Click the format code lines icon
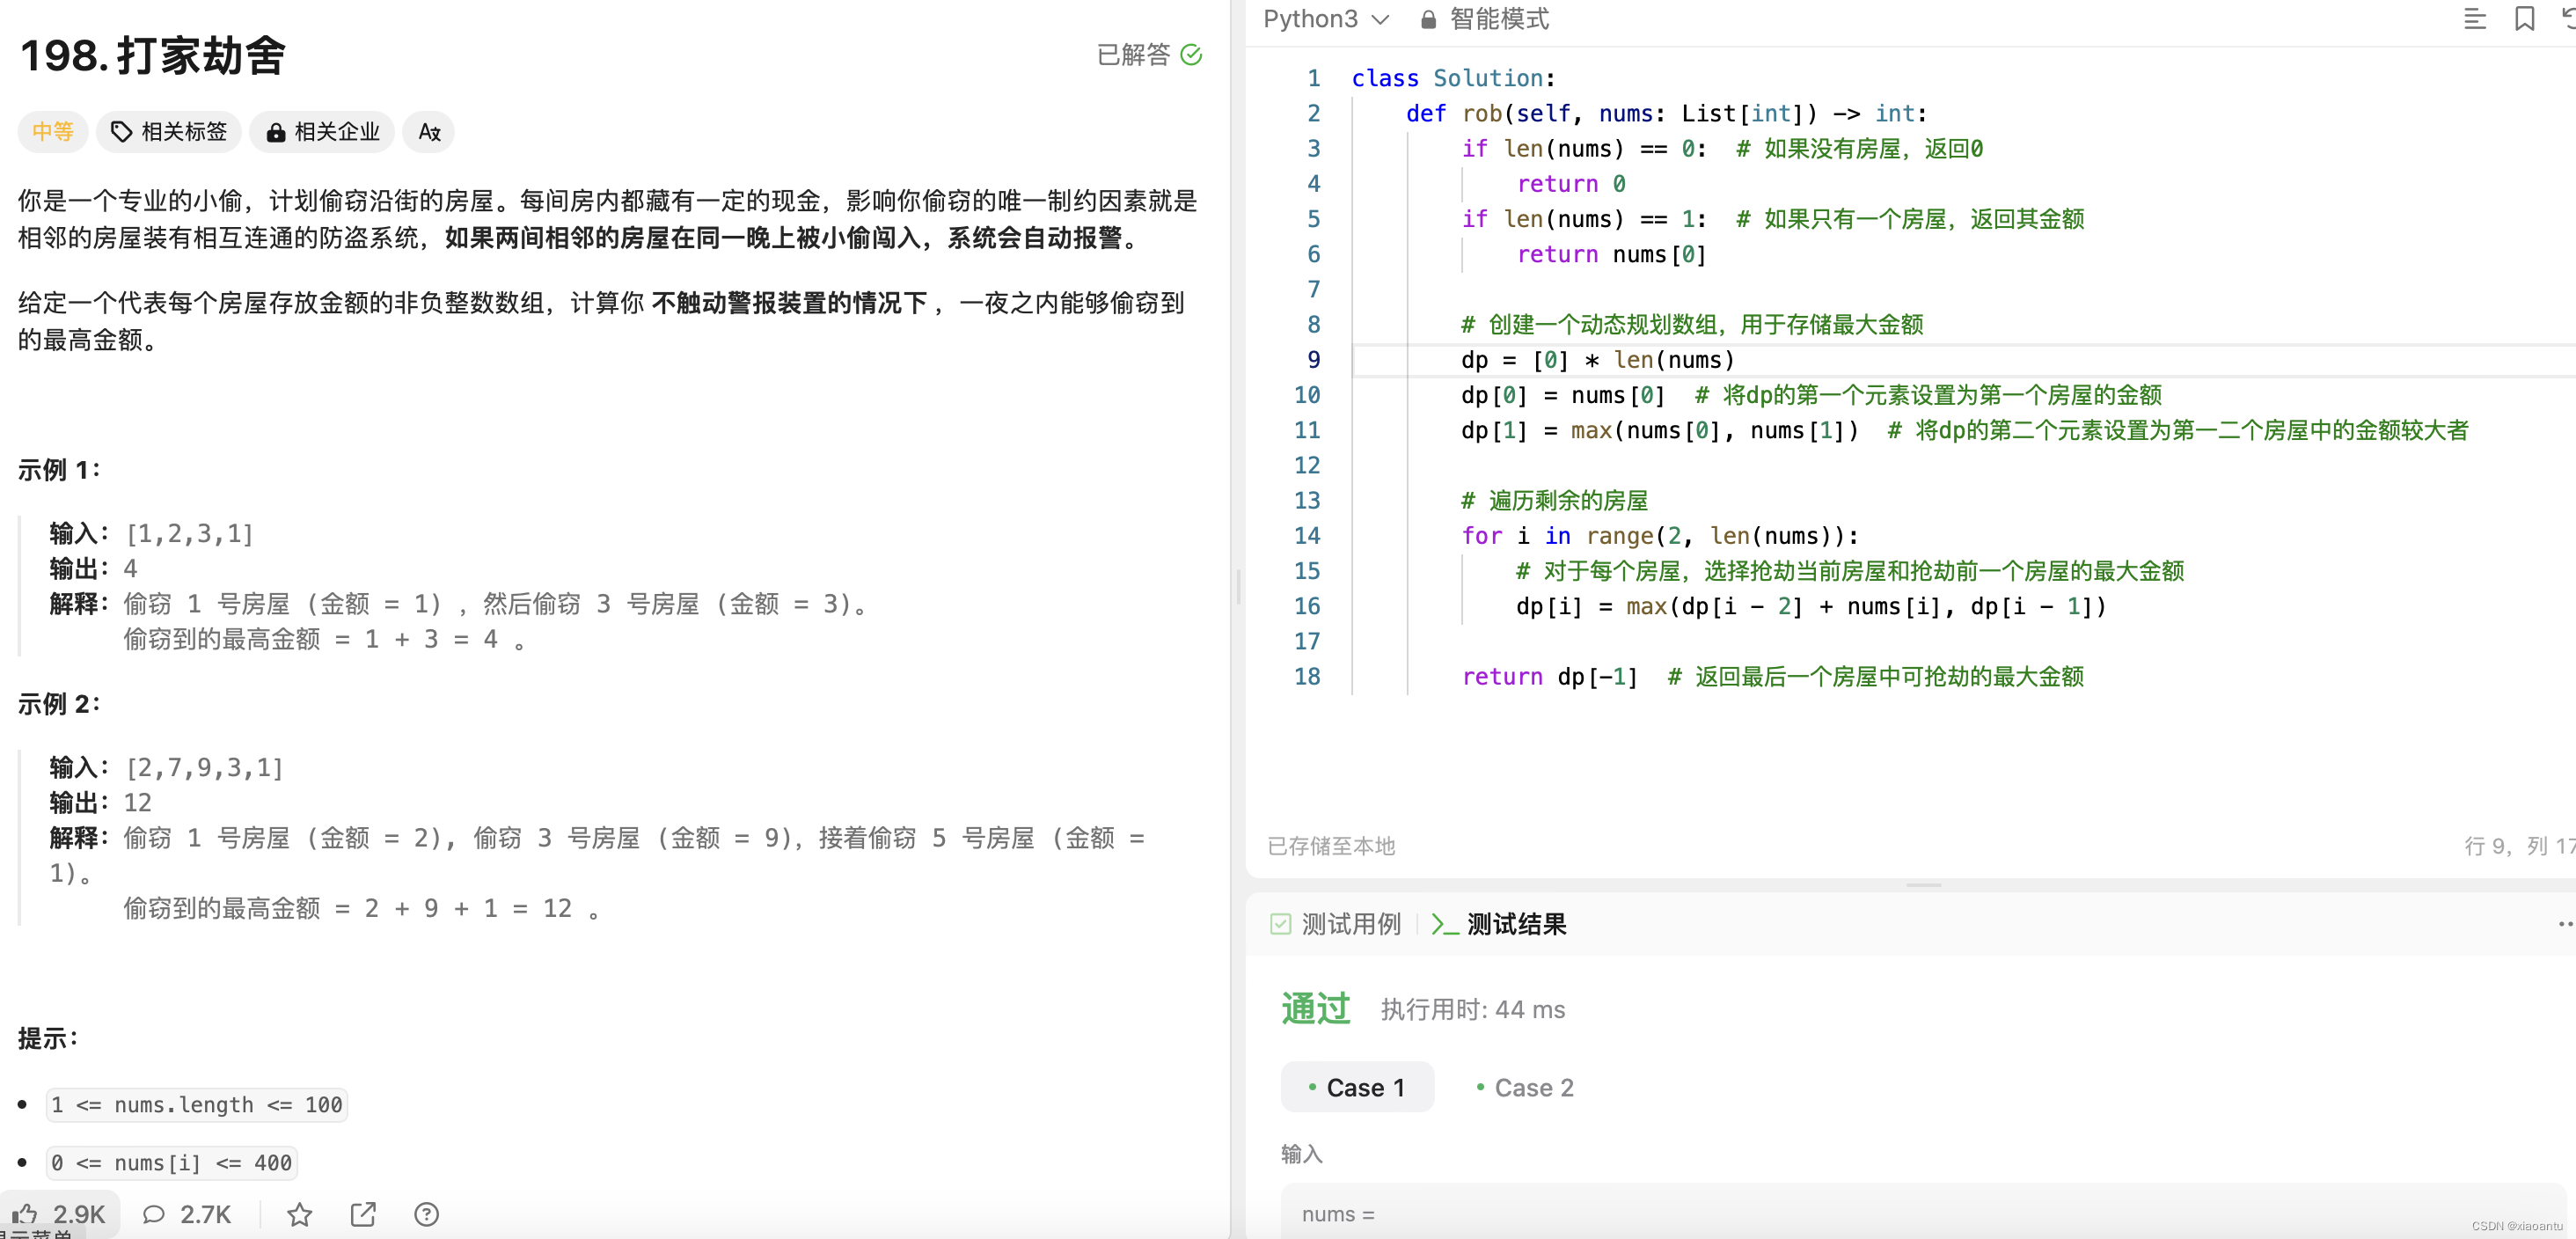Image resolution: width=2576 pixels, height=1239 pixels. (2474, 18)
